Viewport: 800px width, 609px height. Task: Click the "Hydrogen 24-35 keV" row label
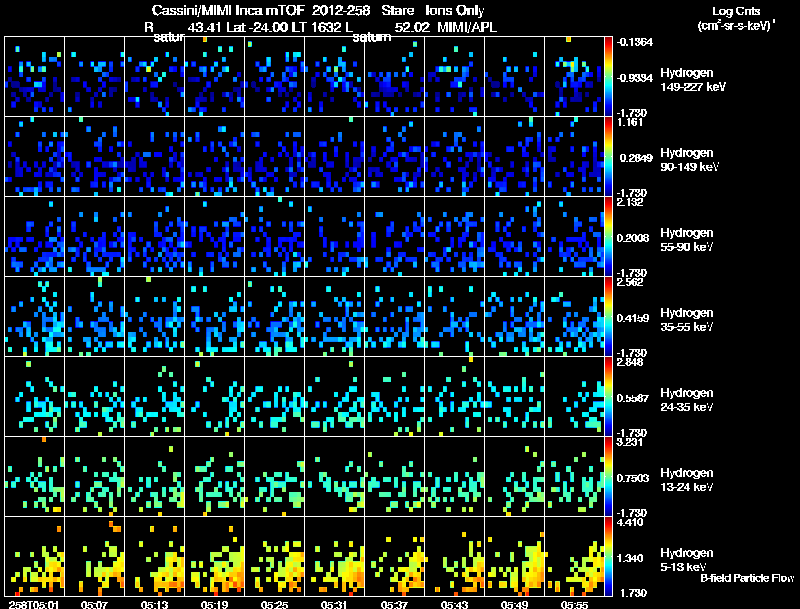[x=687, y=400]
